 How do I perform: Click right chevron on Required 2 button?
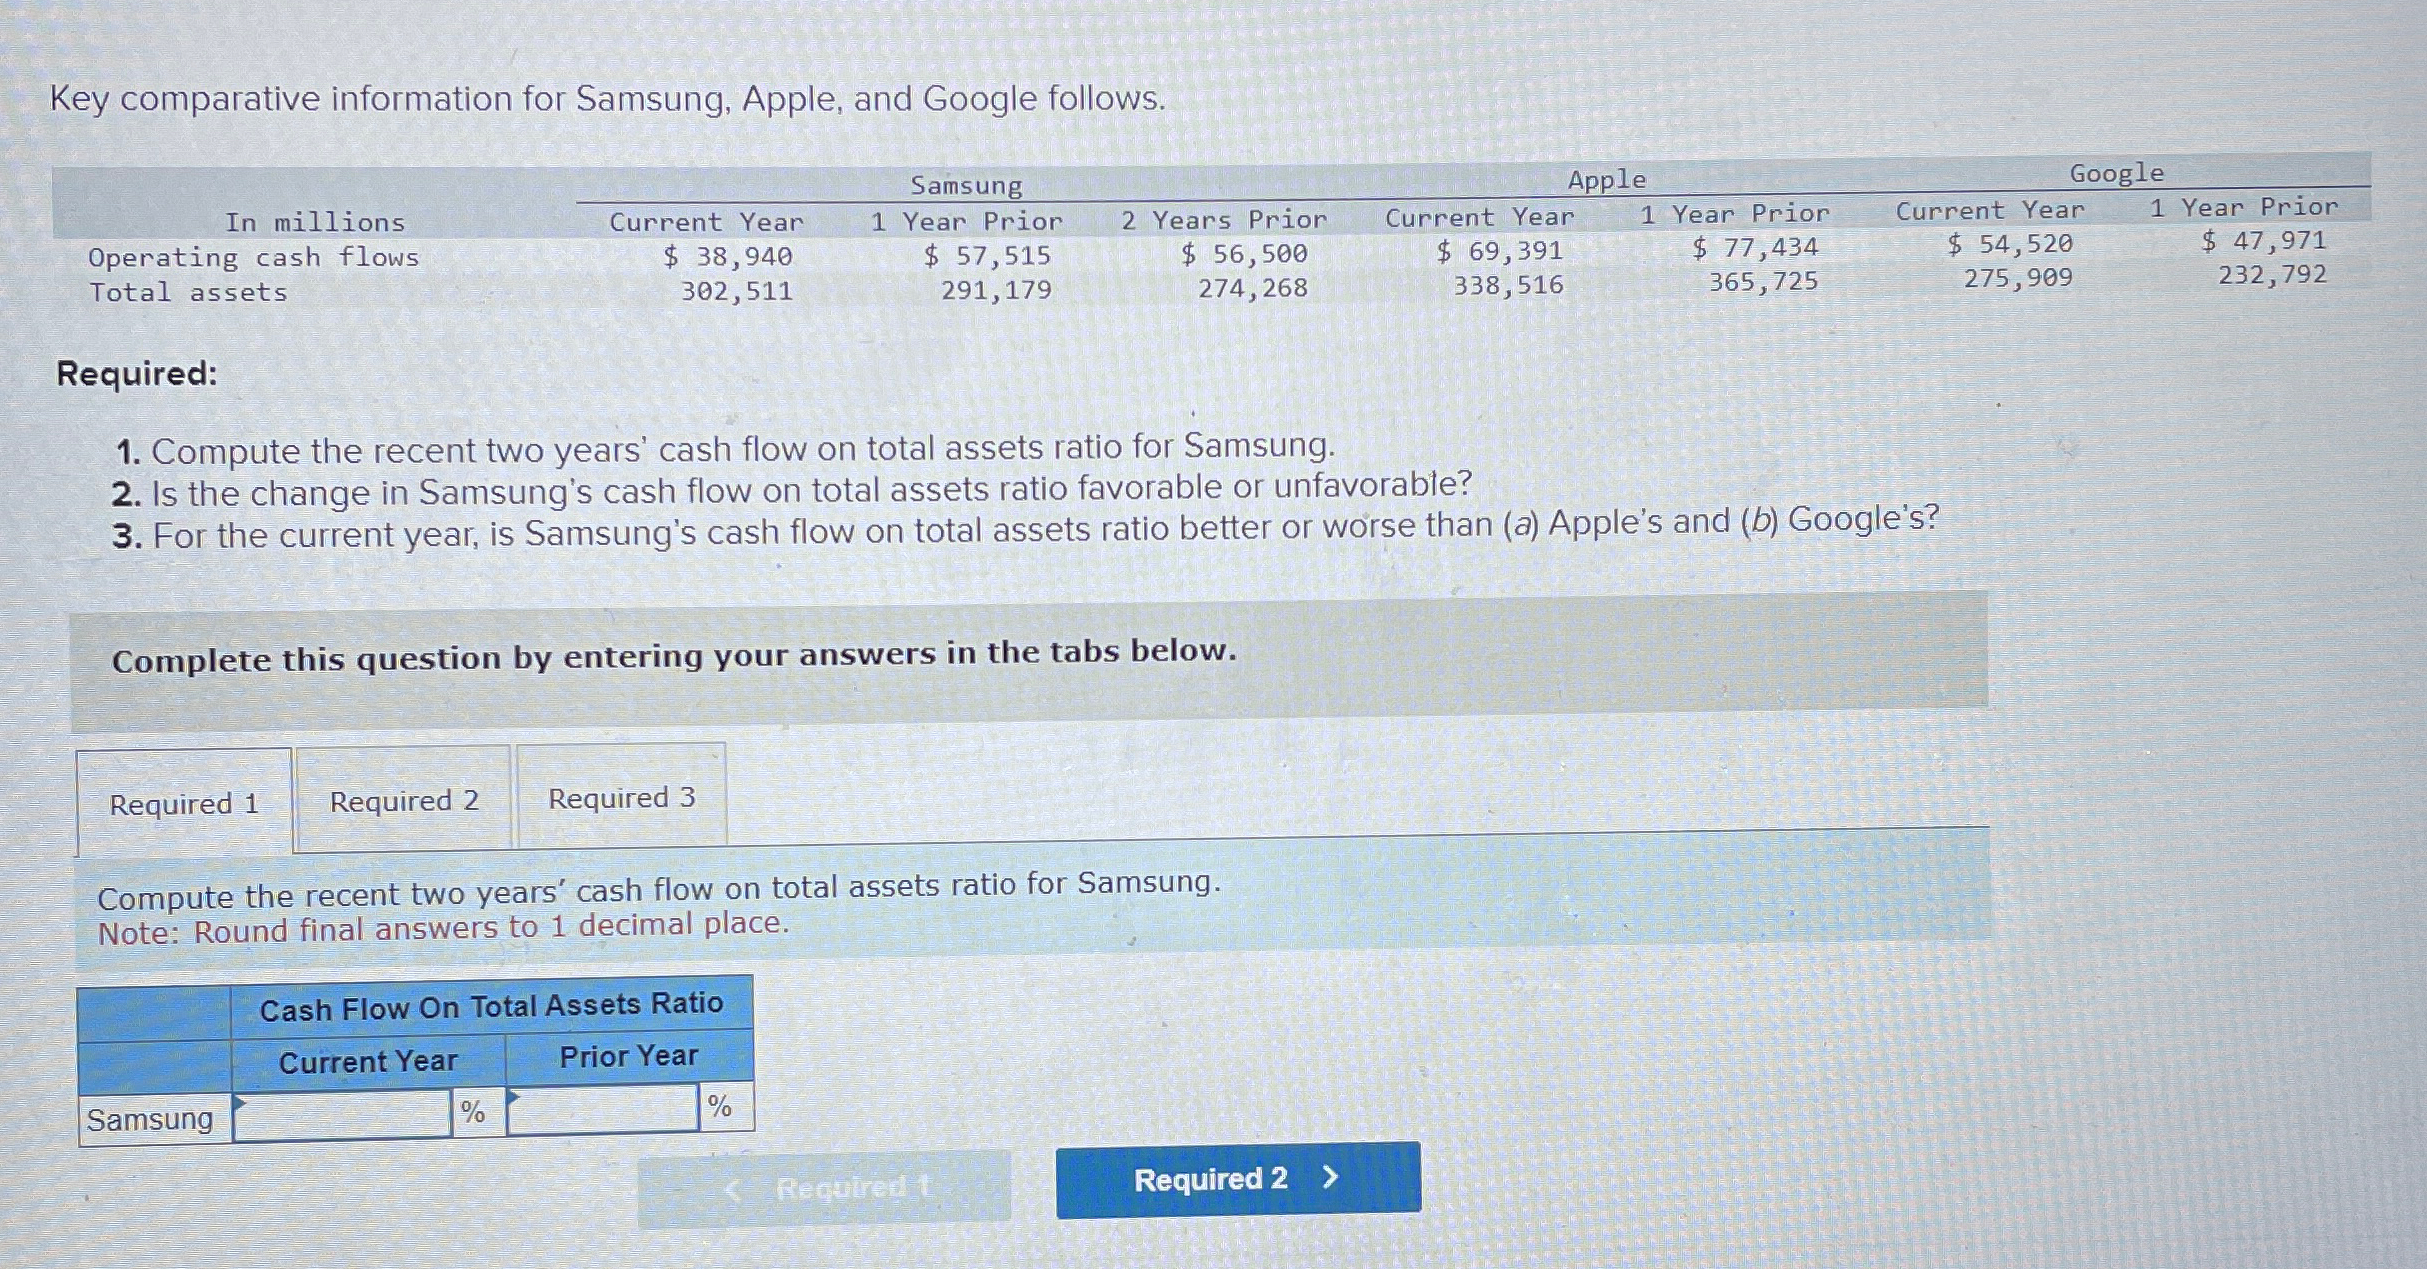coord(1331,1177)
